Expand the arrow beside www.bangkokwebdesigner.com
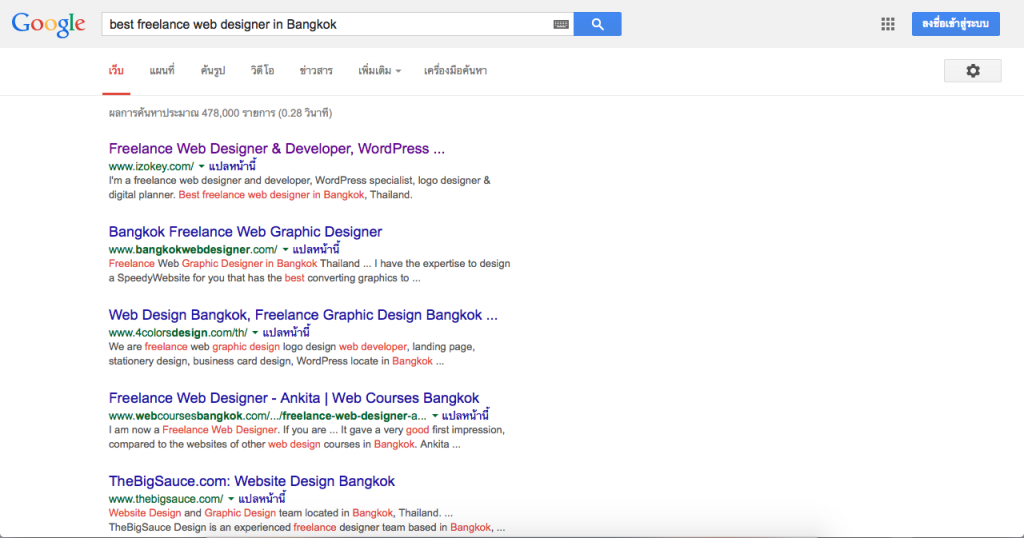This screenshot has height=538, width=1024. (285, 249)
